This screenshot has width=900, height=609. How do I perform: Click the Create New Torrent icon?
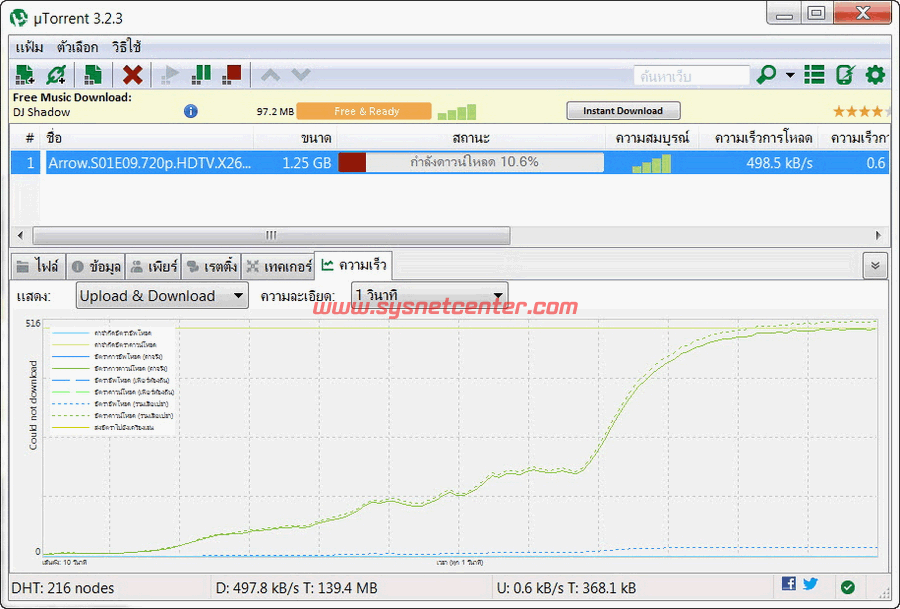click(93, 74)
